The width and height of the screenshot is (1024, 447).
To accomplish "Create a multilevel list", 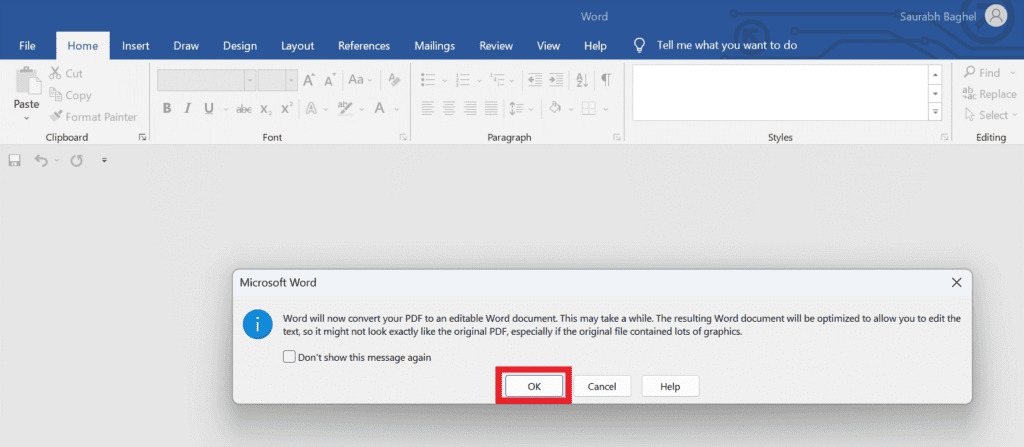I will 498,80.
